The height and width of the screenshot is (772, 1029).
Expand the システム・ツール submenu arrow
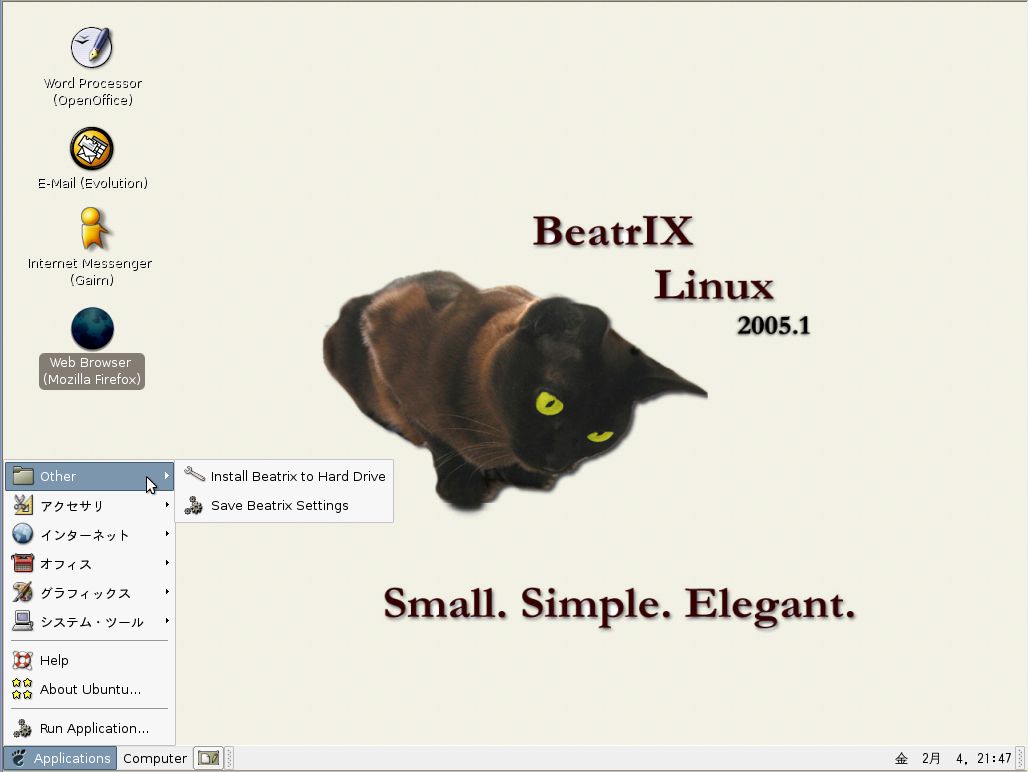167,620
